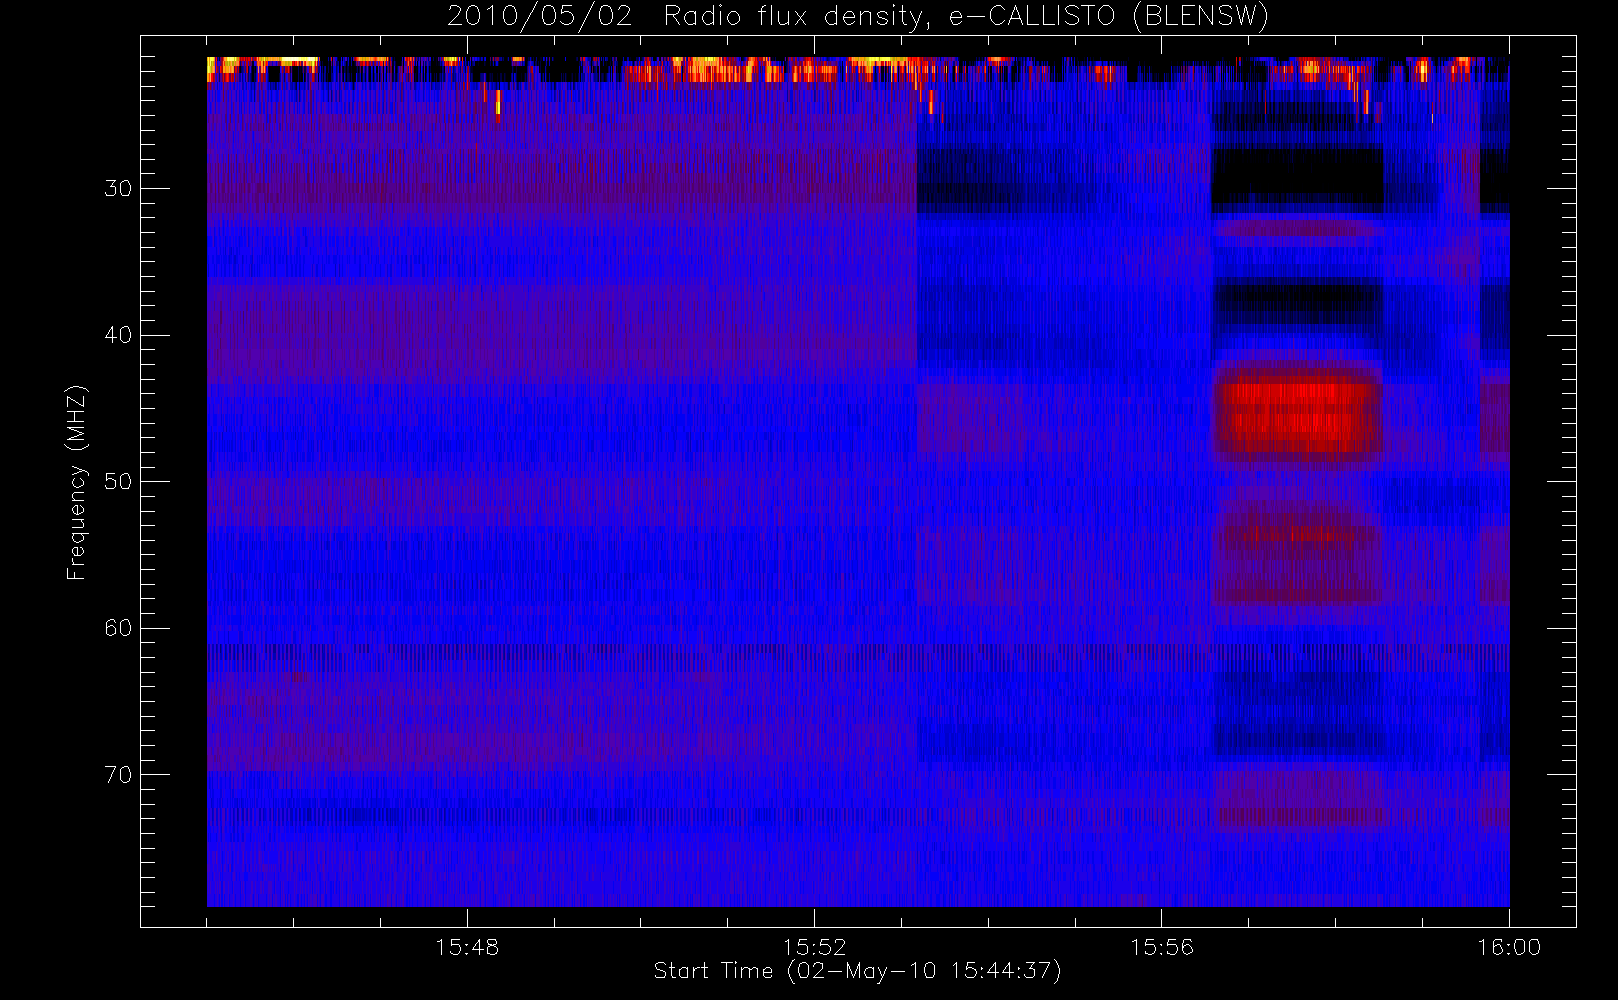Click the bright red burst near 45 MHz
This screenshot has width=1618, height=1000.
pos(1298,412)
